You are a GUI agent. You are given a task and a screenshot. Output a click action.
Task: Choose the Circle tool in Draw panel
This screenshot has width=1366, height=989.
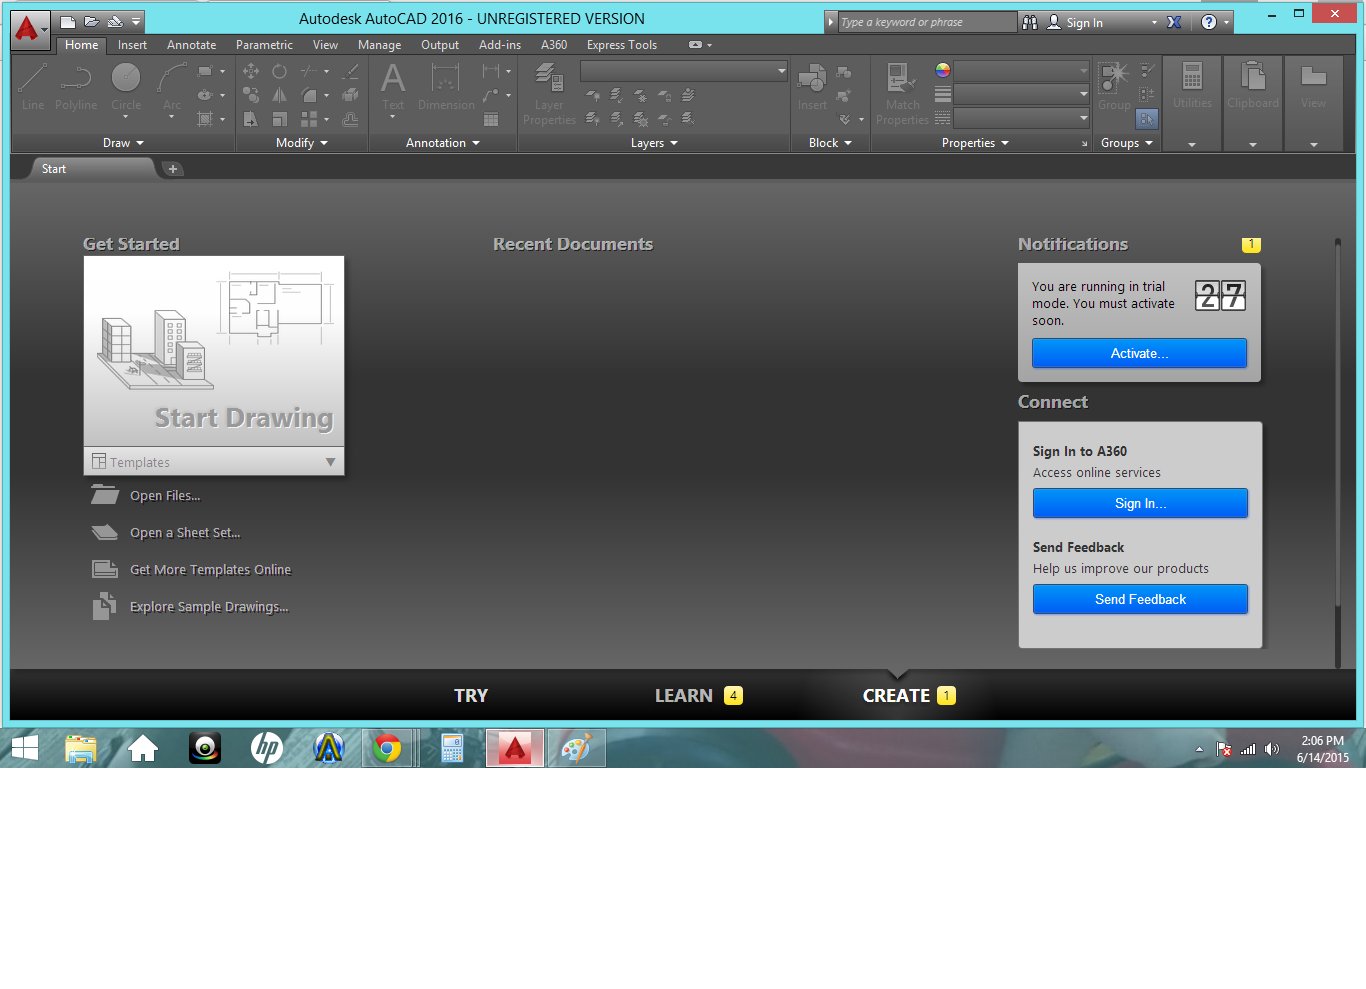[x=126, y=86]
